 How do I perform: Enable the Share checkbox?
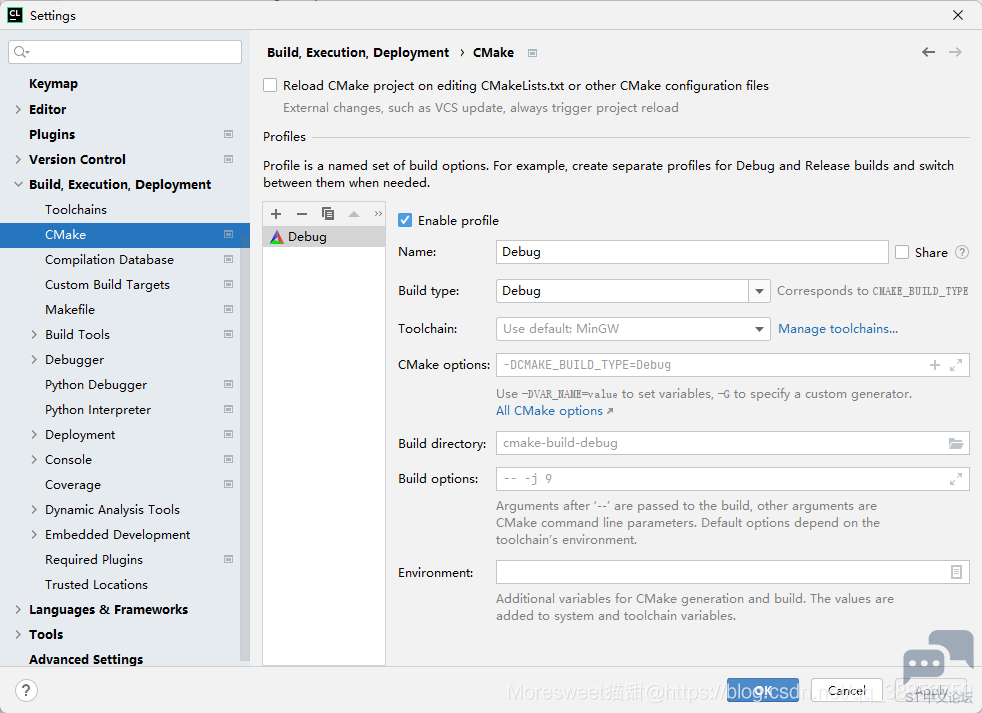[x=902, y=252]
